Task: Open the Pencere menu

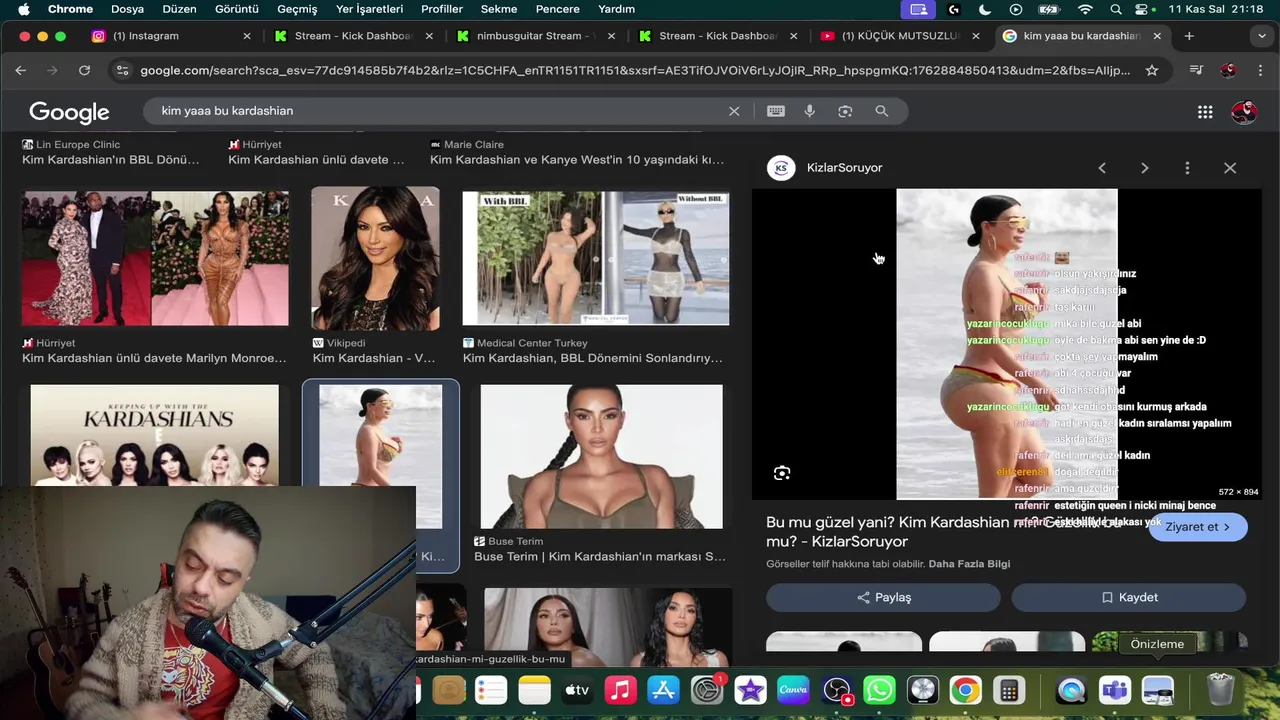Action: point(557,9)
